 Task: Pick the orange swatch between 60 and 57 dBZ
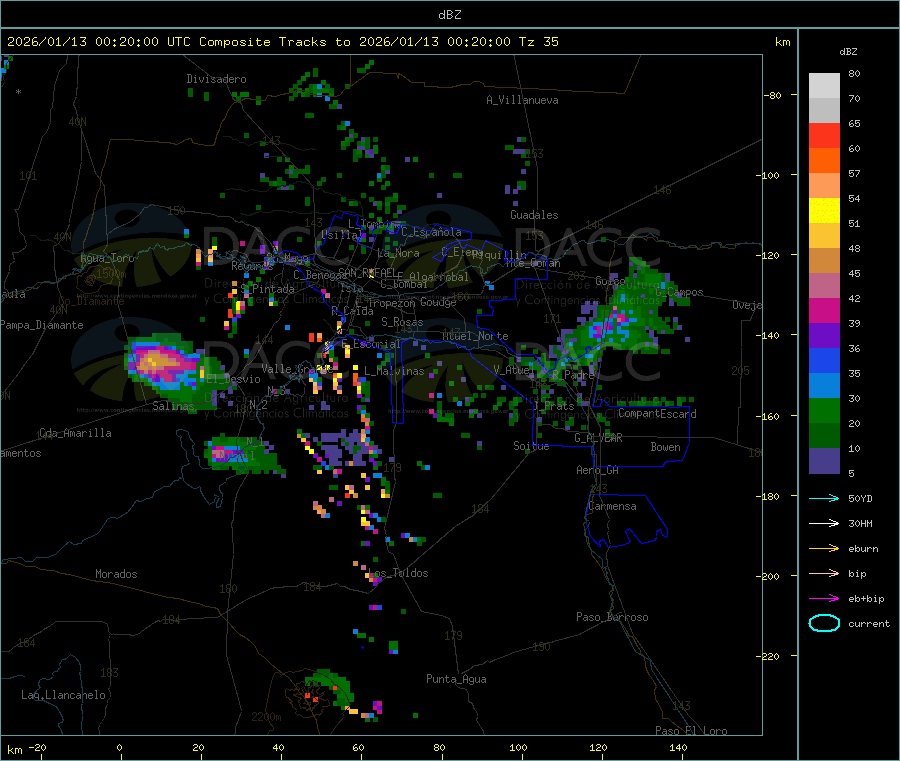(824, 161)
